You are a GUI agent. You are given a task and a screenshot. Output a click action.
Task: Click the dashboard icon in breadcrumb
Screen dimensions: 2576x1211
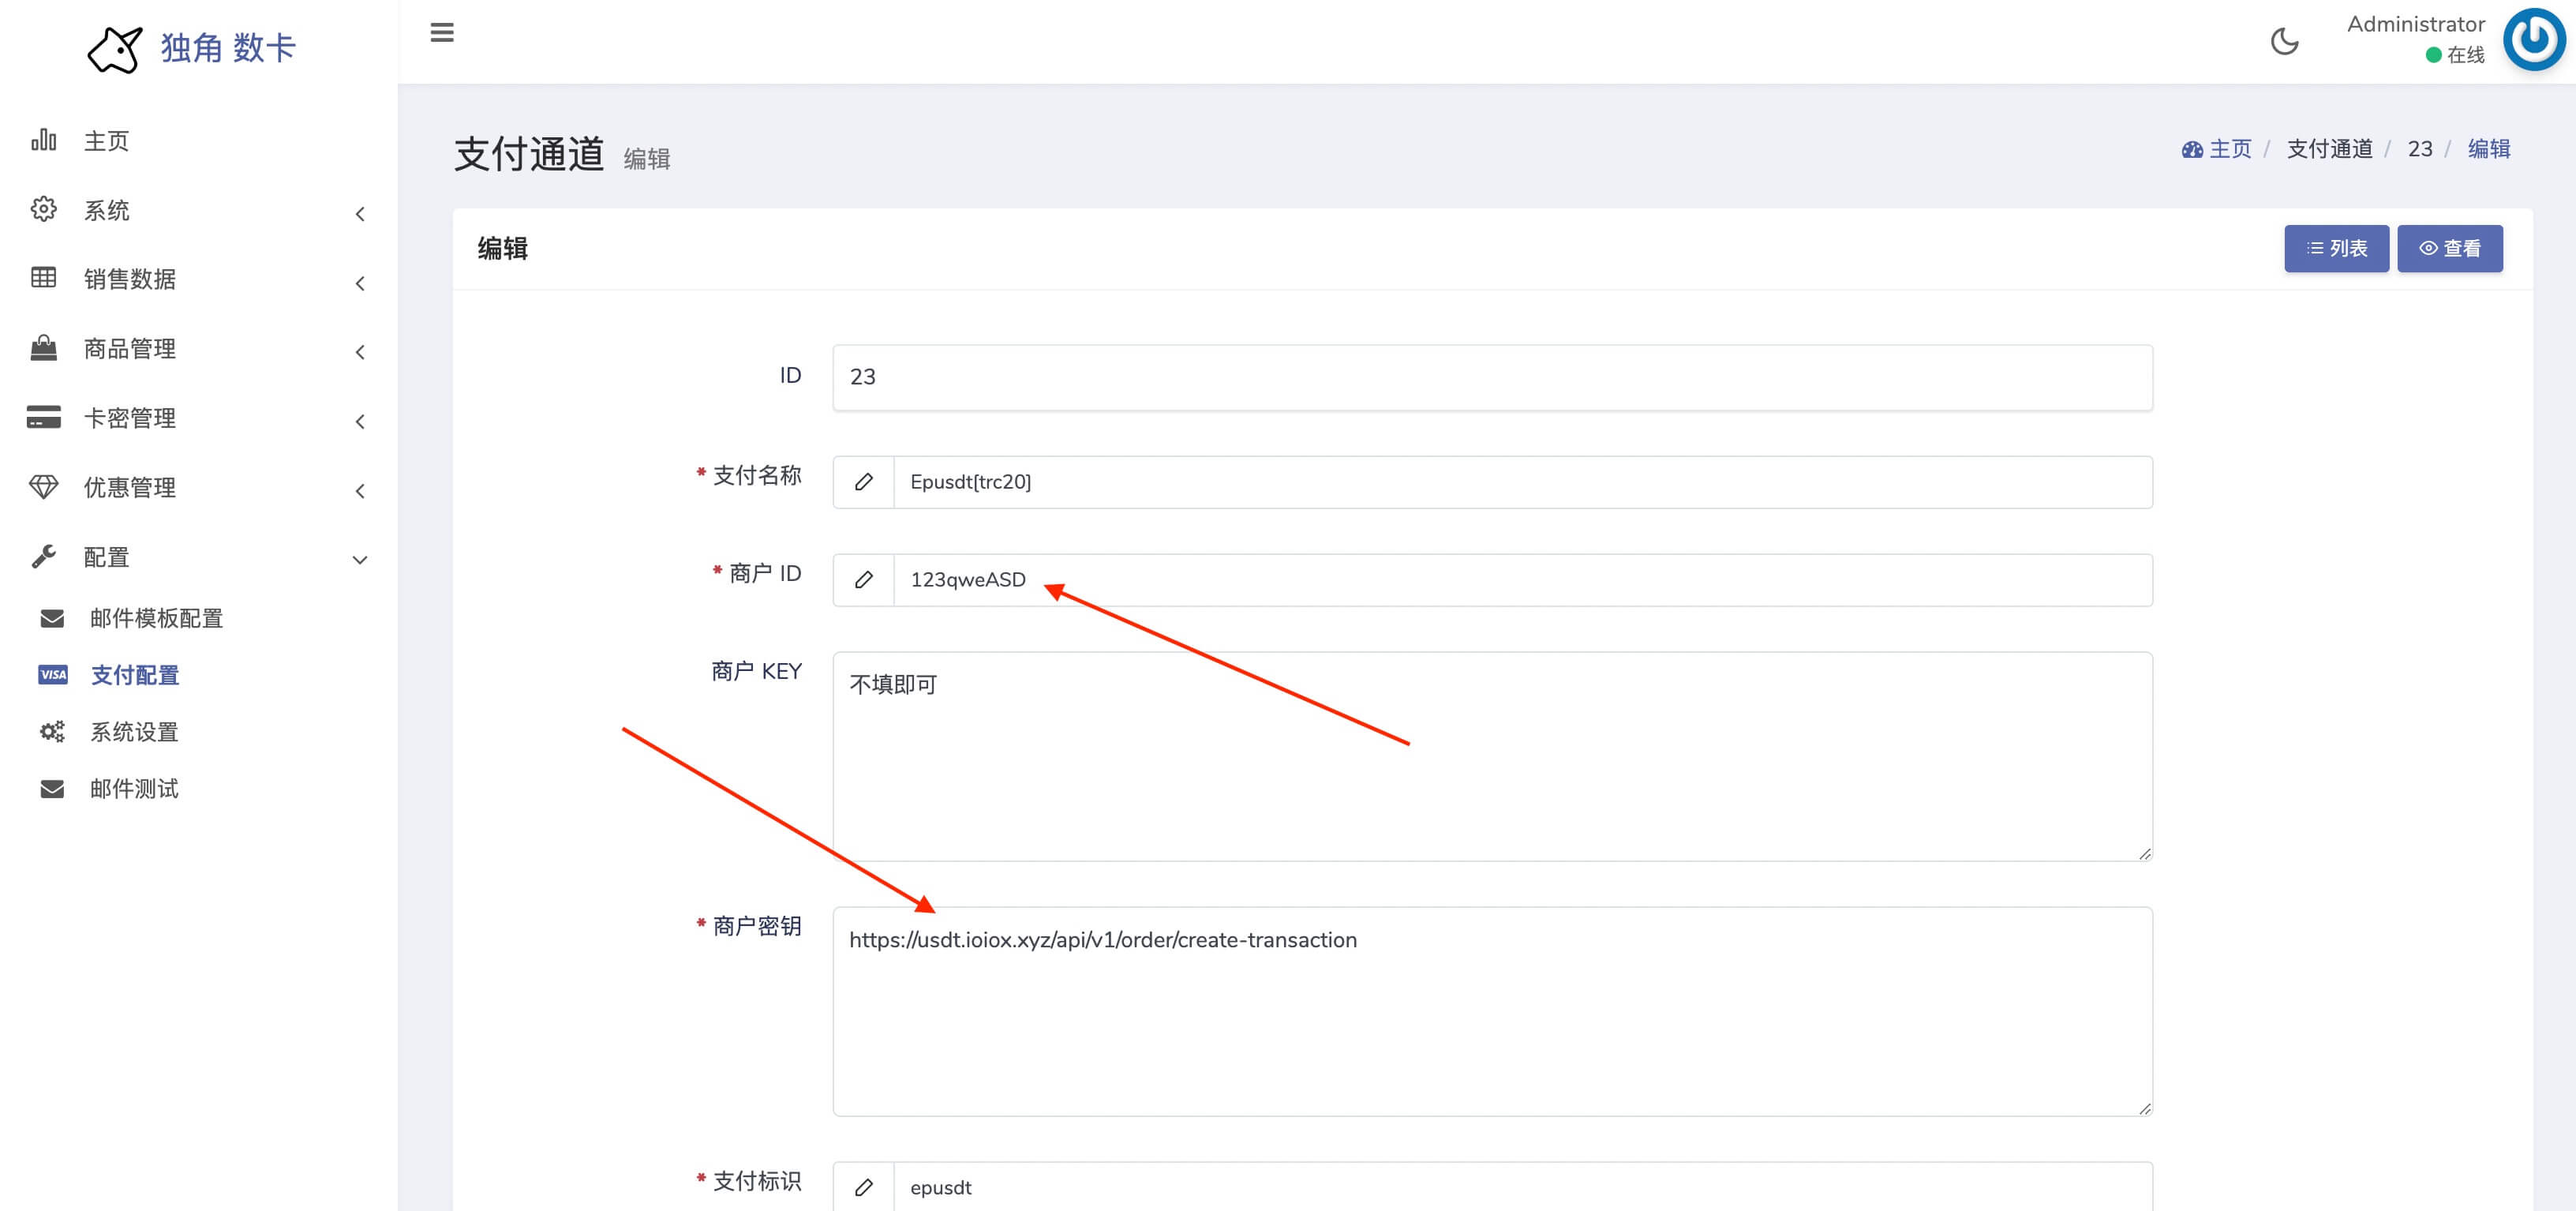[x=2192, y=150]
